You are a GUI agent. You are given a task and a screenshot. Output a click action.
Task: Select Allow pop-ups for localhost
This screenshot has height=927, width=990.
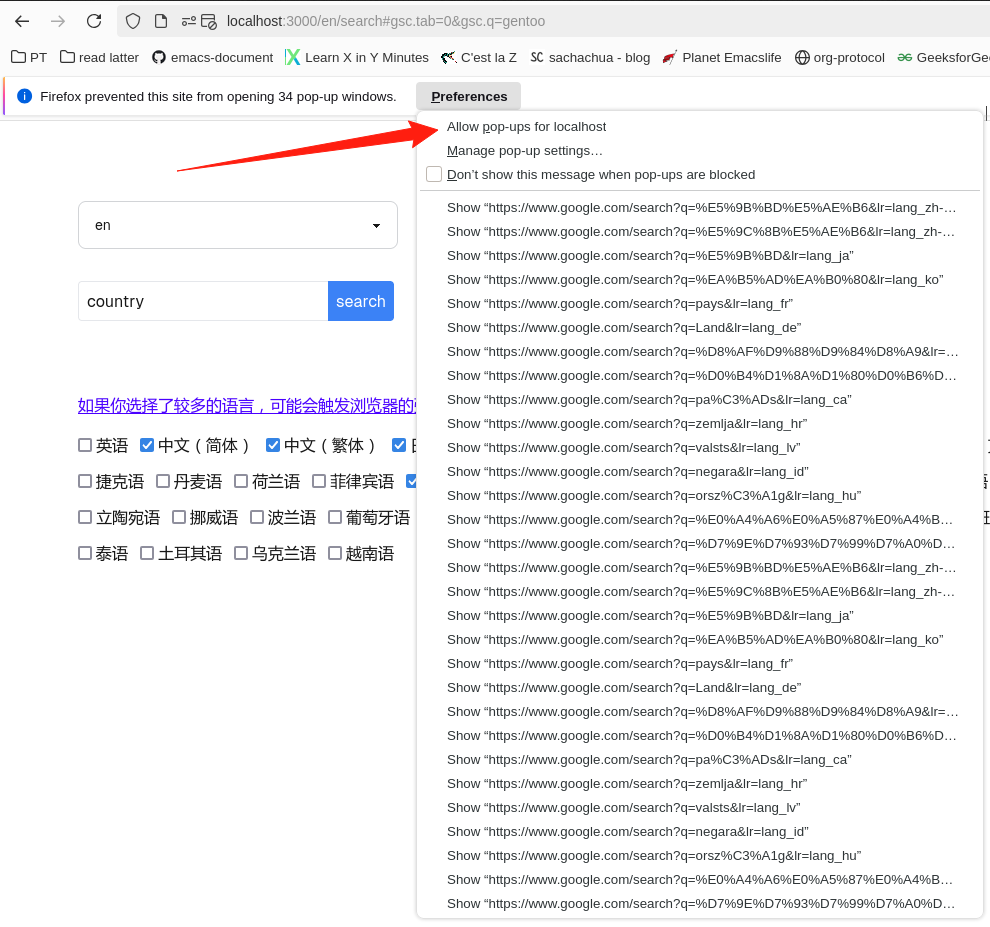(526, 127)
